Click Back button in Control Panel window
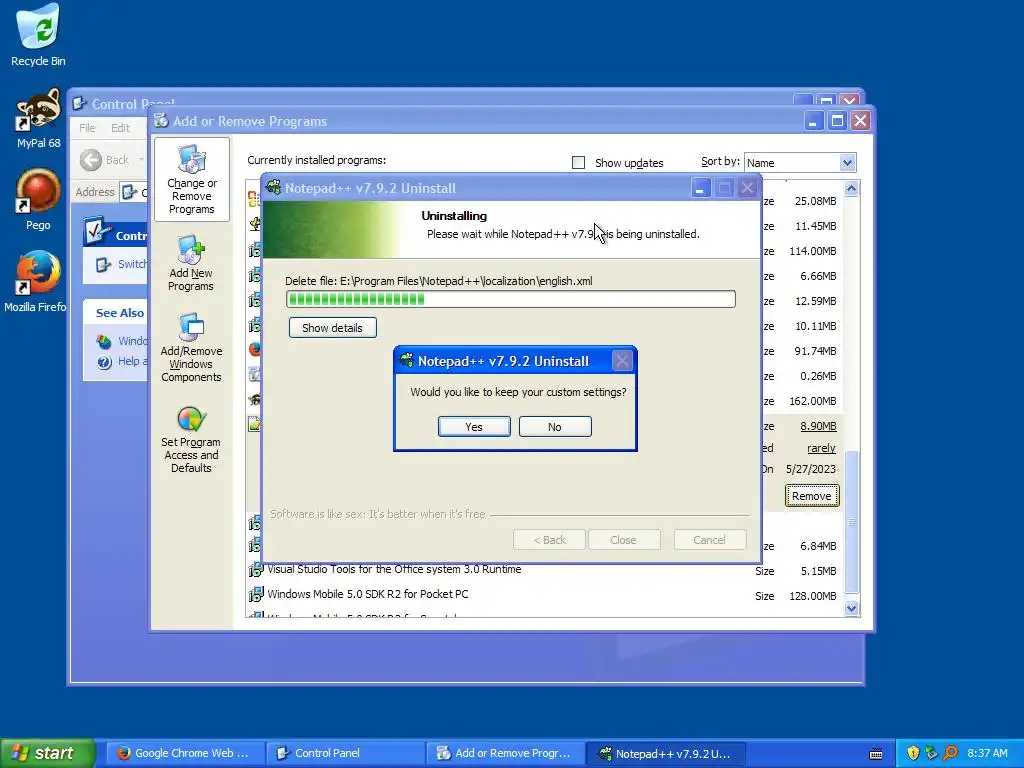This screenshot has width=1024, height=768. (x=106, y=160)
